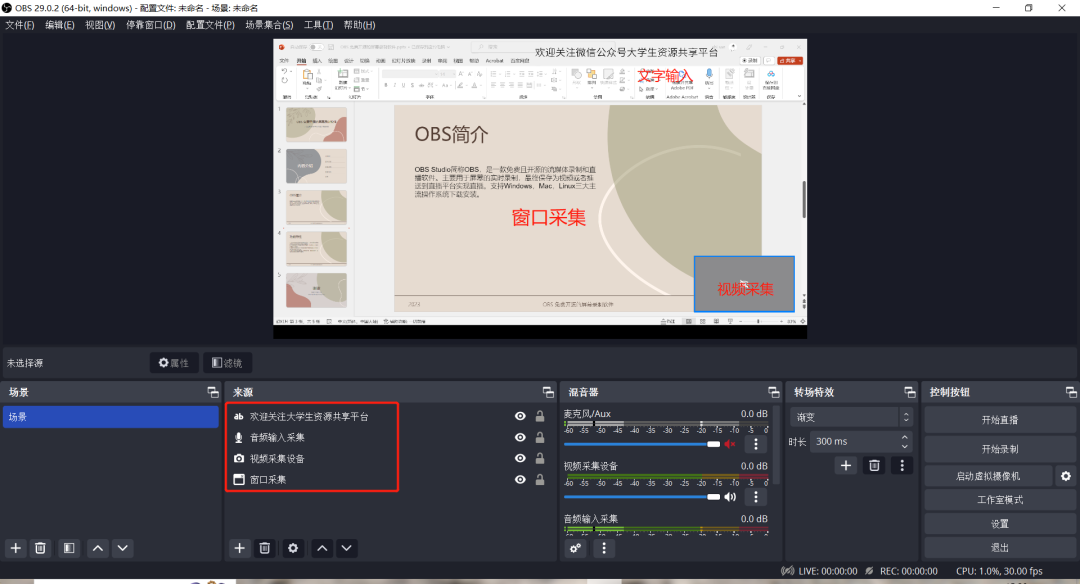Undock the 场景 panel
The image size is (1080, 584).
click(213, 392)
